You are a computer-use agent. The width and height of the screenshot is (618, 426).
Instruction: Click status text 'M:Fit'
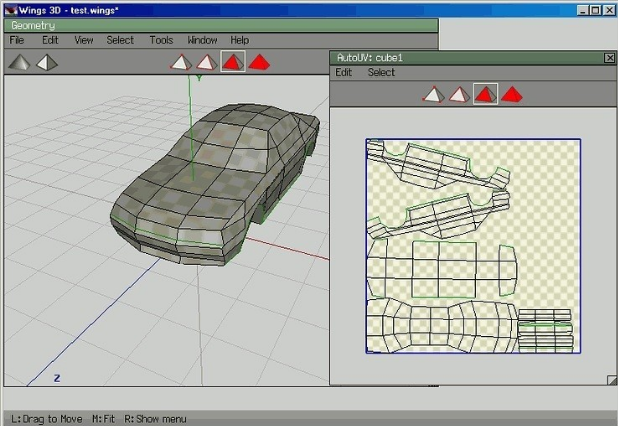click(103, 419)
